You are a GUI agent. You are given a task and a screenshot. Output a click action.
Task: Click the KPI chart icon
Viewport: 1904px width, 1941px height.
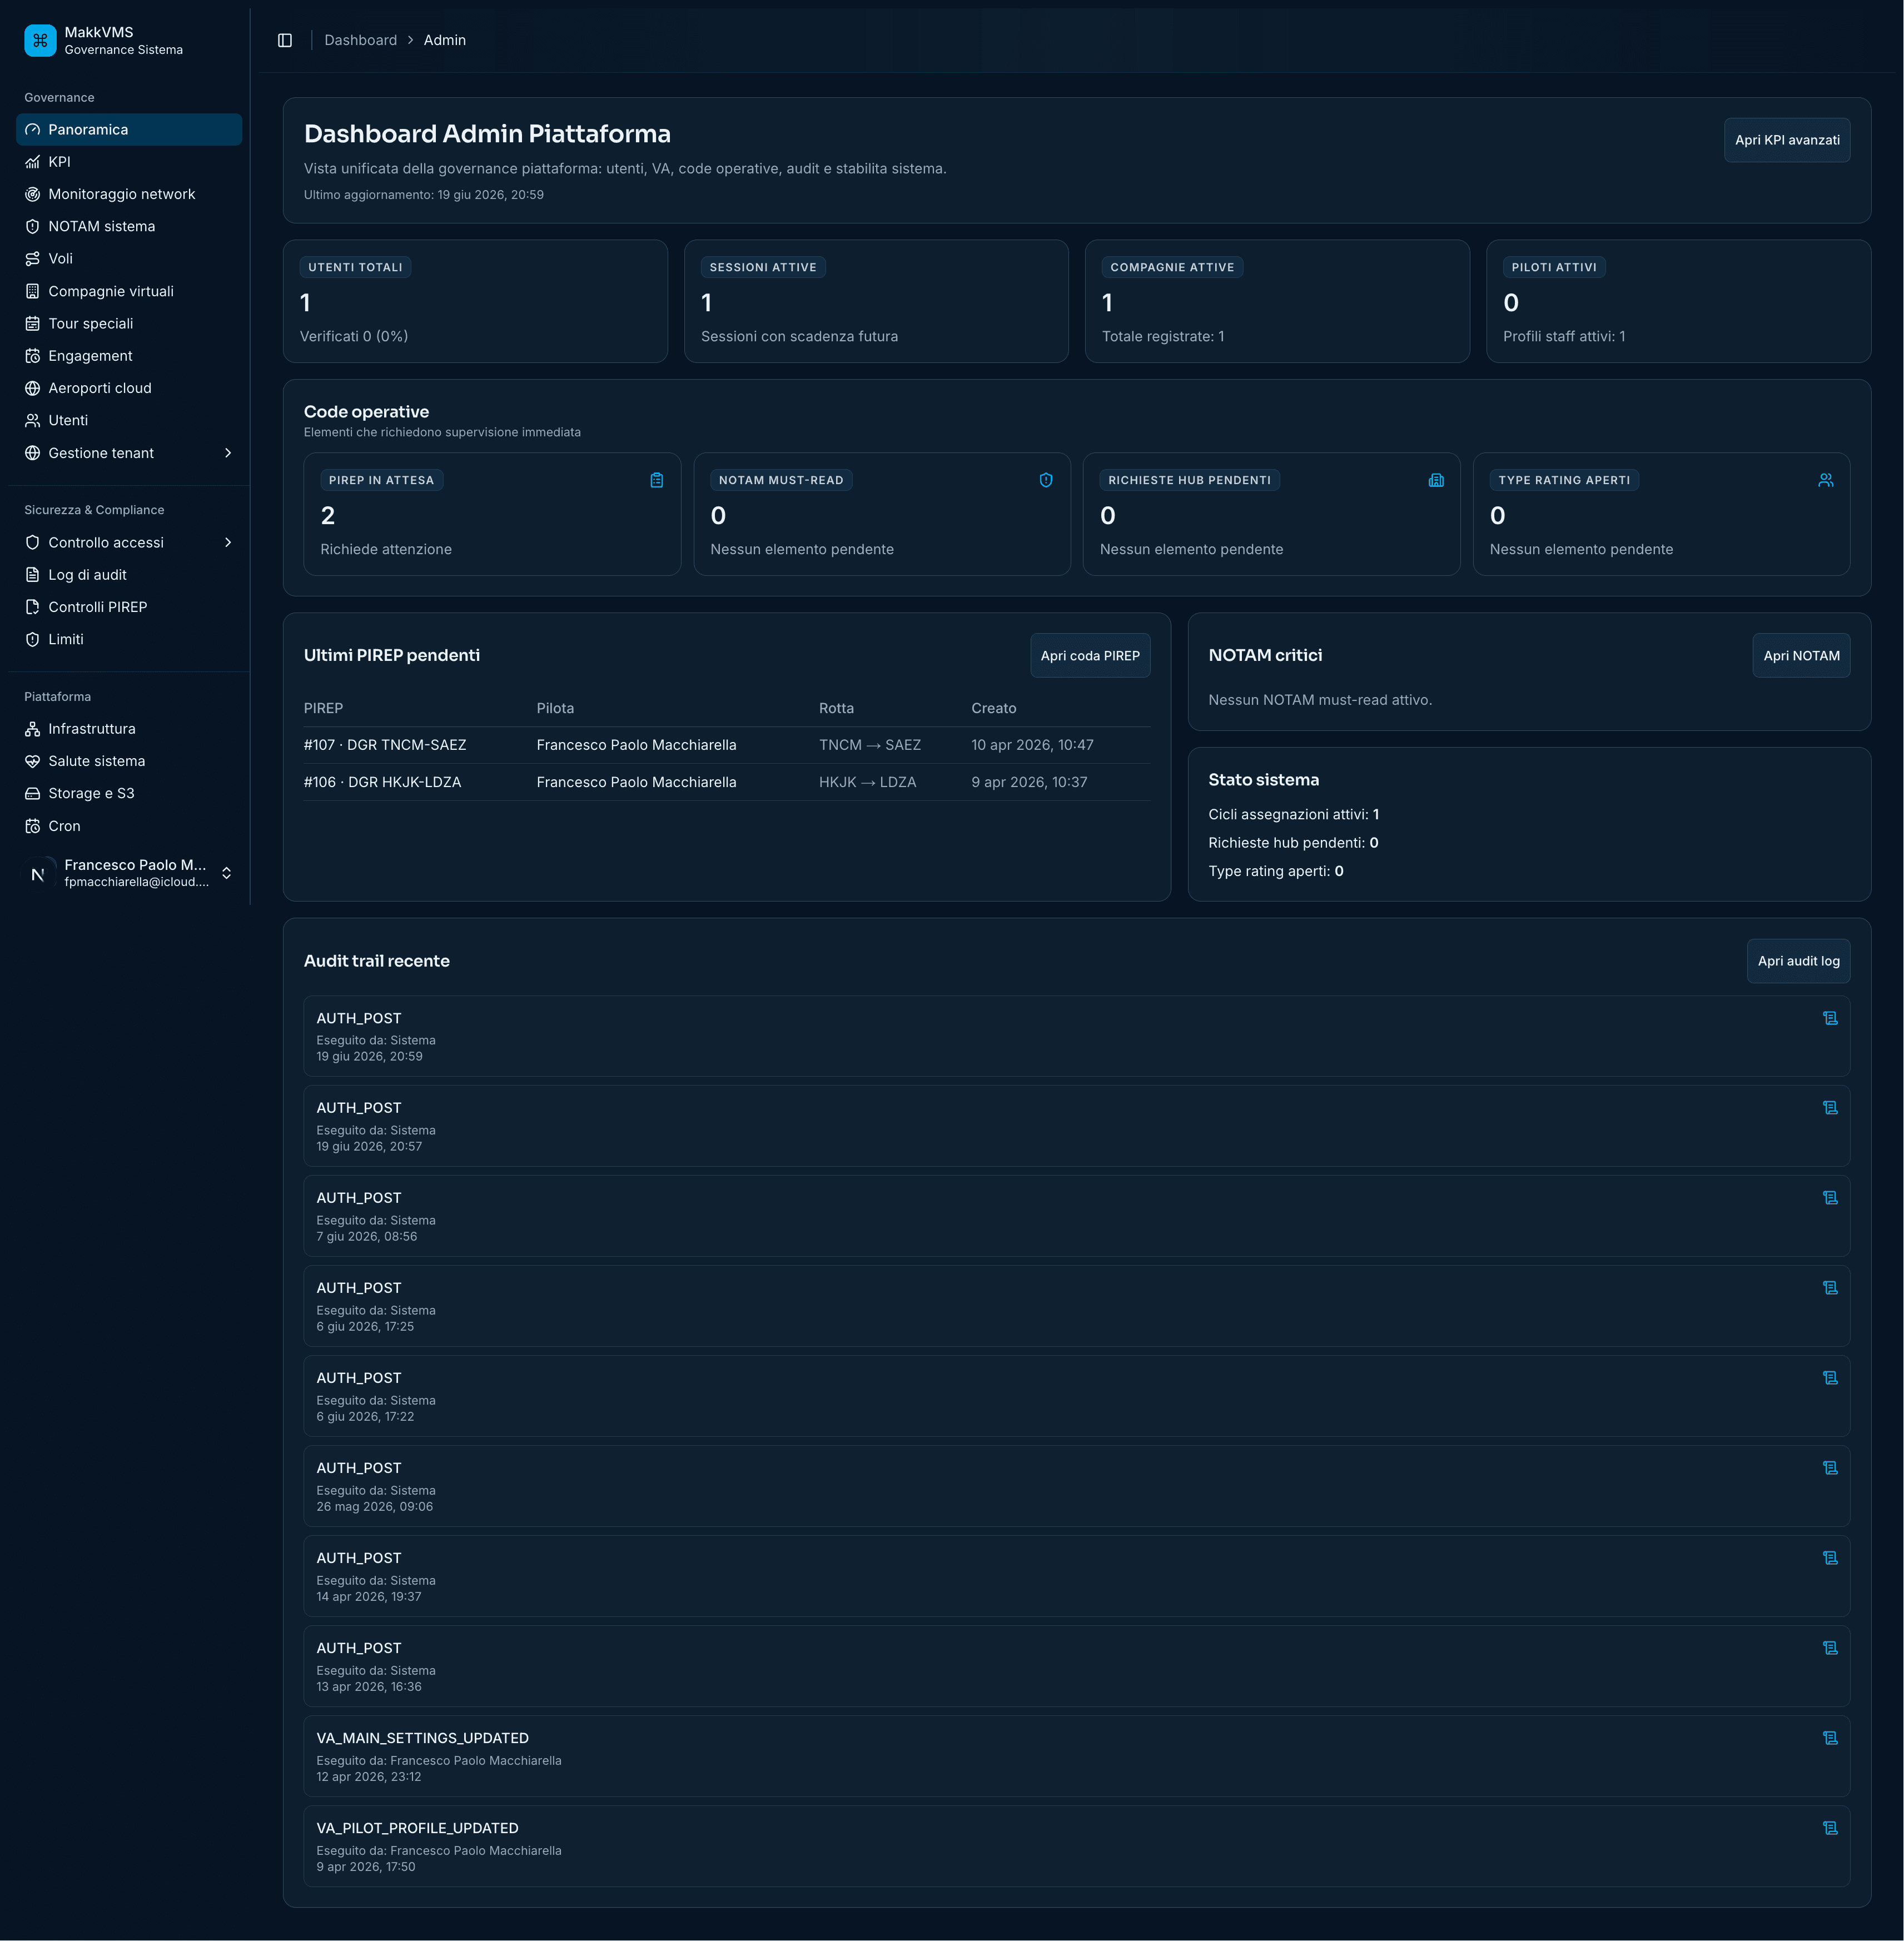pos(32,162)
